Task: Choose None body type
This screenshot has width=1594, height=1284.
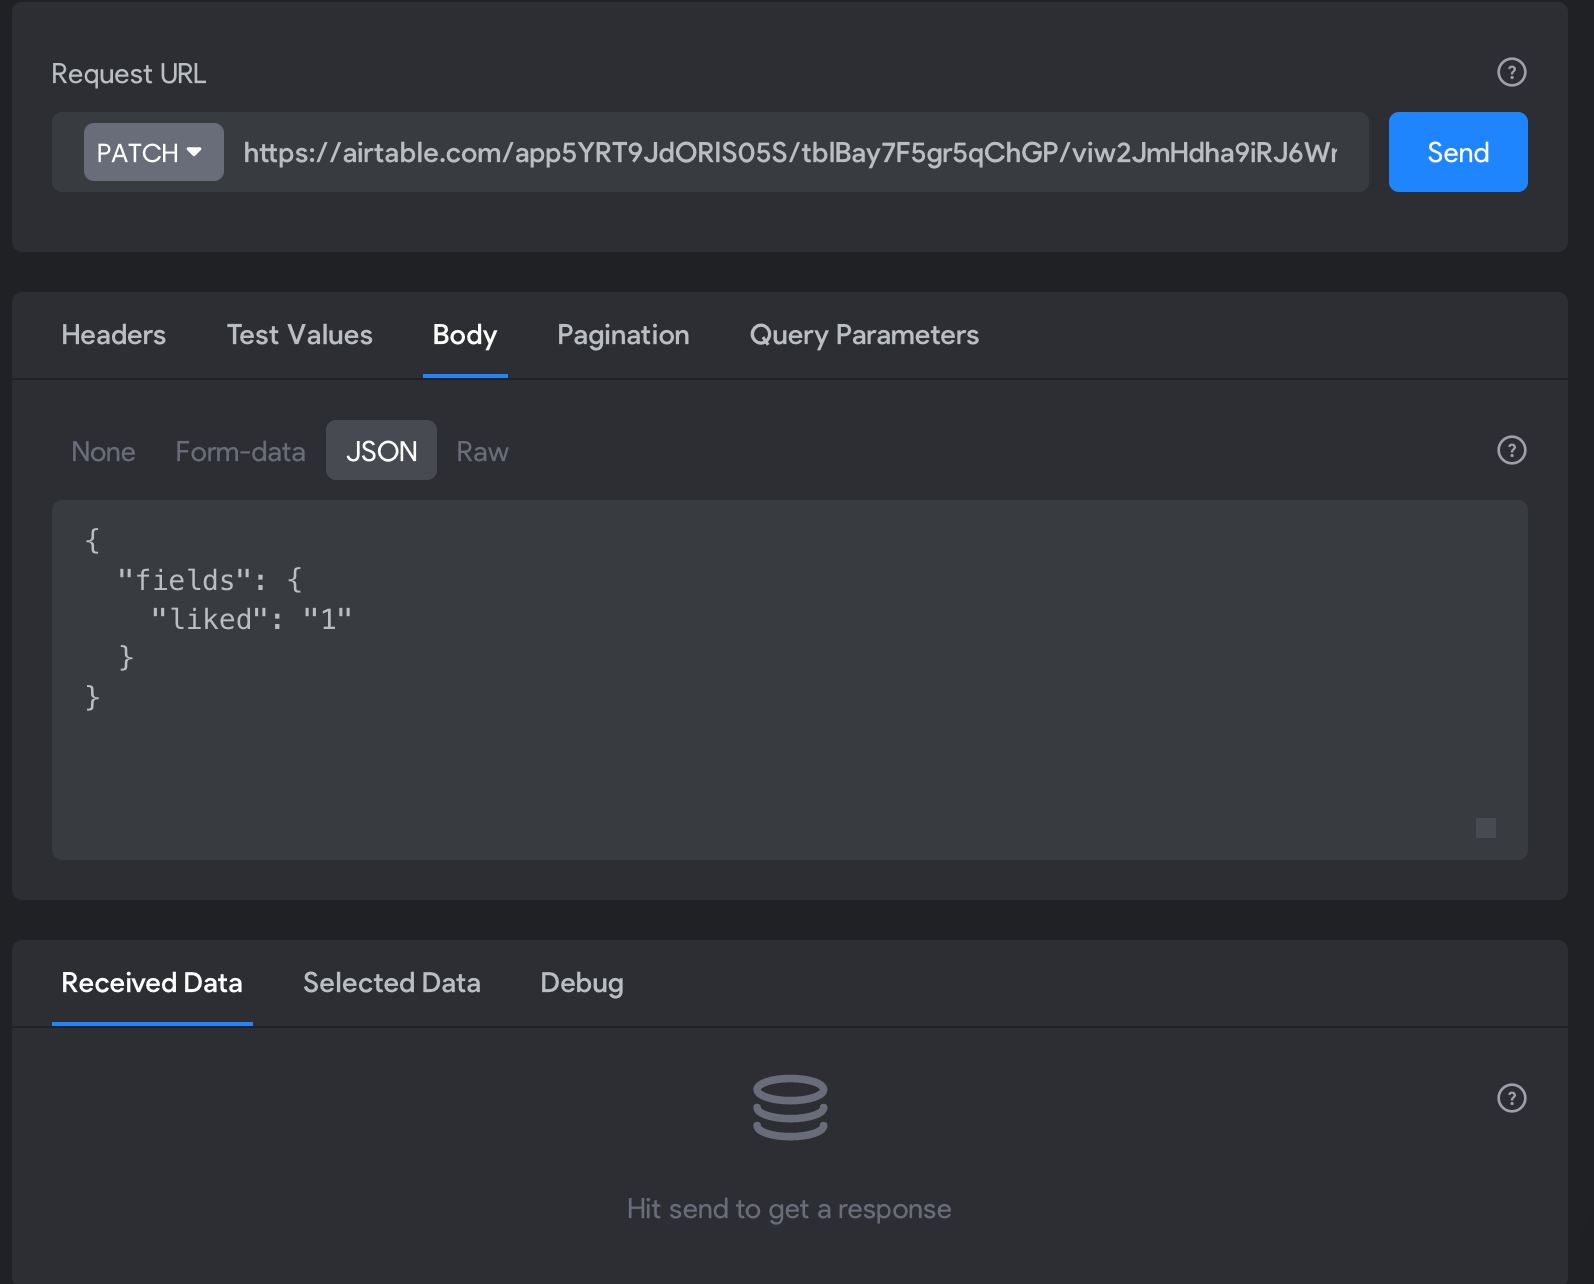Action: (x=103, y=451)
